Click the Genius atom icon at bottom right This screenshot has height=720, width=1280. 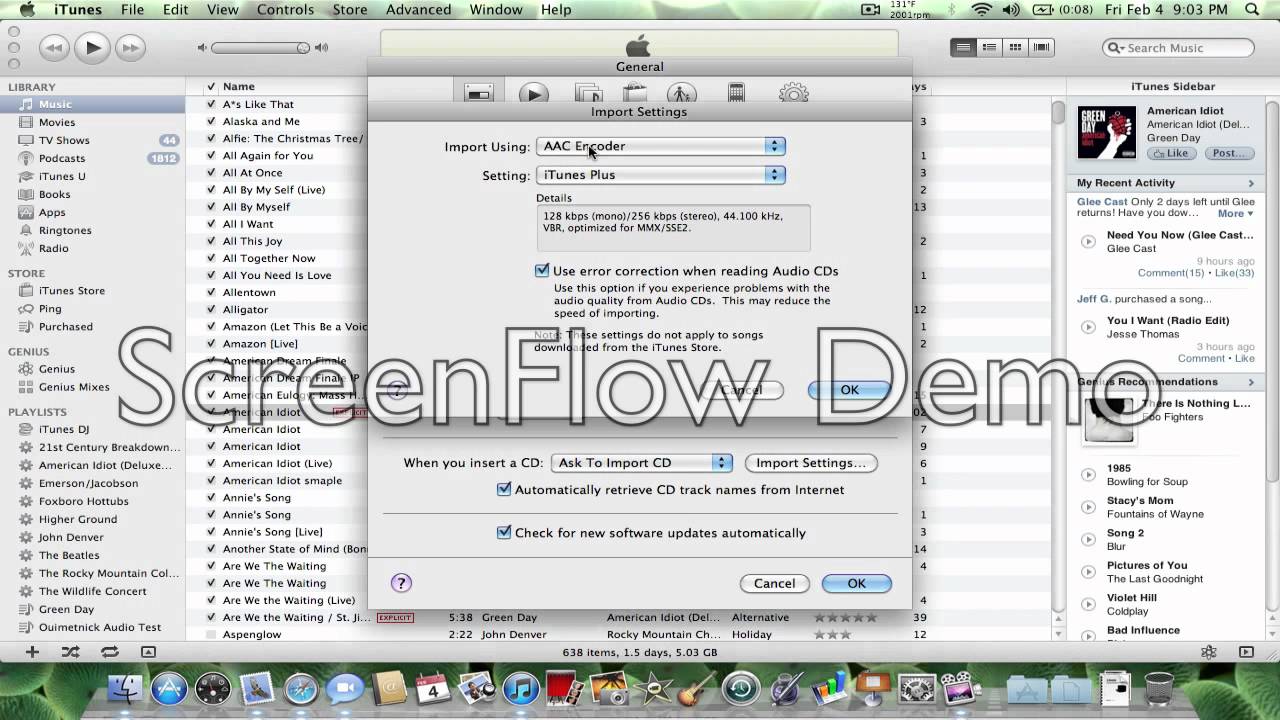1209,652
